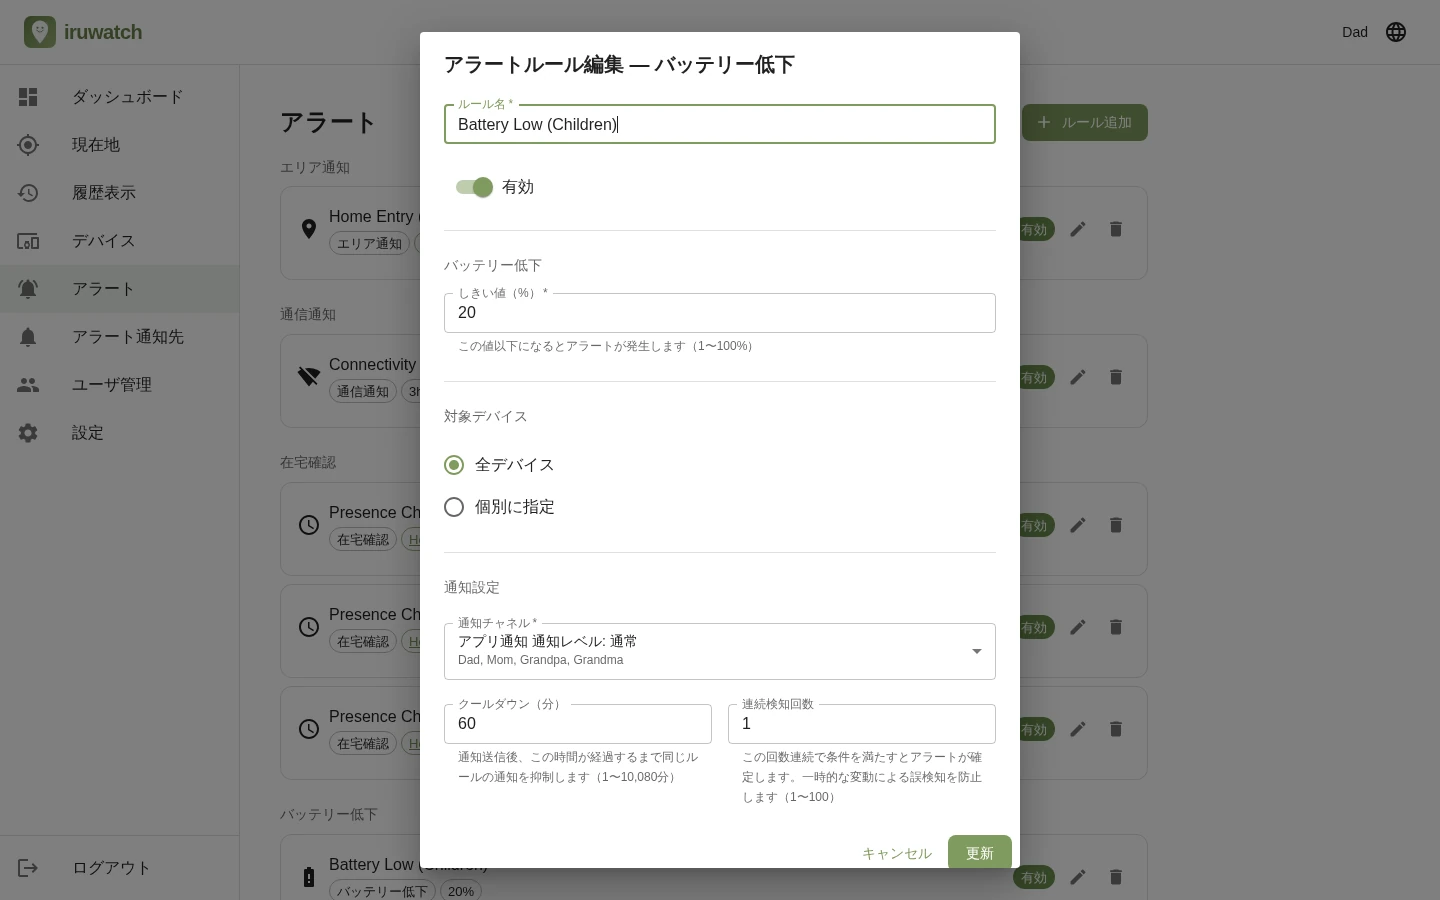Click the バッテリー低下 chip on Battery Low
This screenshot has width=1440, height=900.
click(x=382, y=890)
